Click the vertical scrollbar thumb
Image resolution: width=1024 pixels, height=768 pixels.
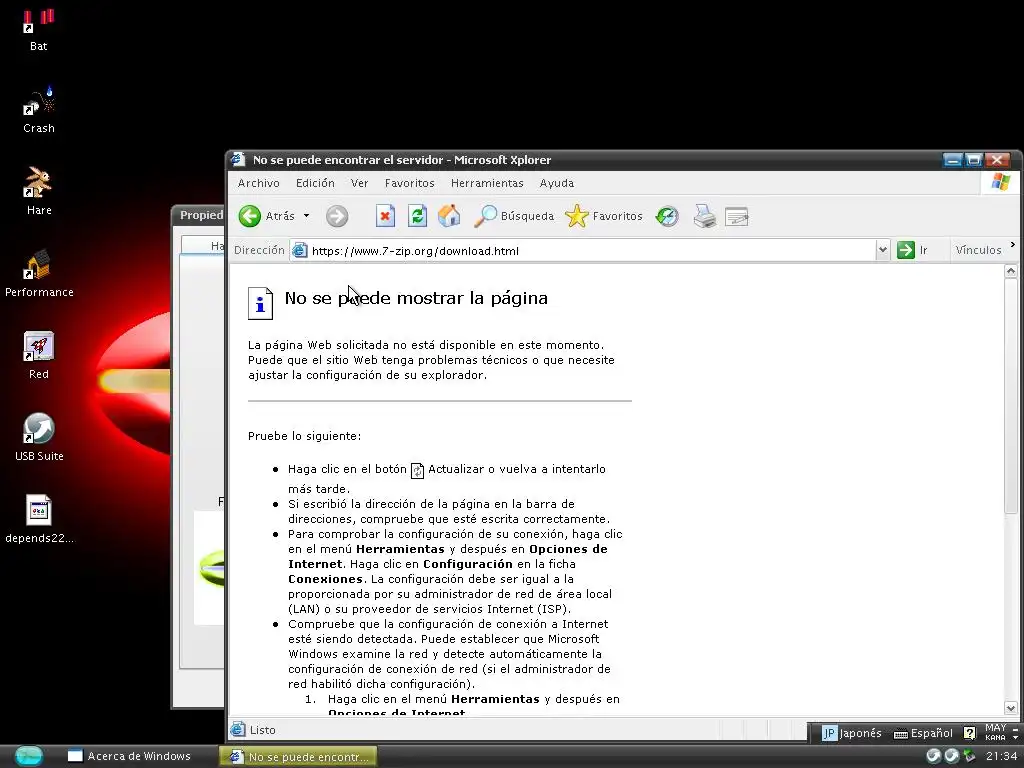(x=1011, y=396)
